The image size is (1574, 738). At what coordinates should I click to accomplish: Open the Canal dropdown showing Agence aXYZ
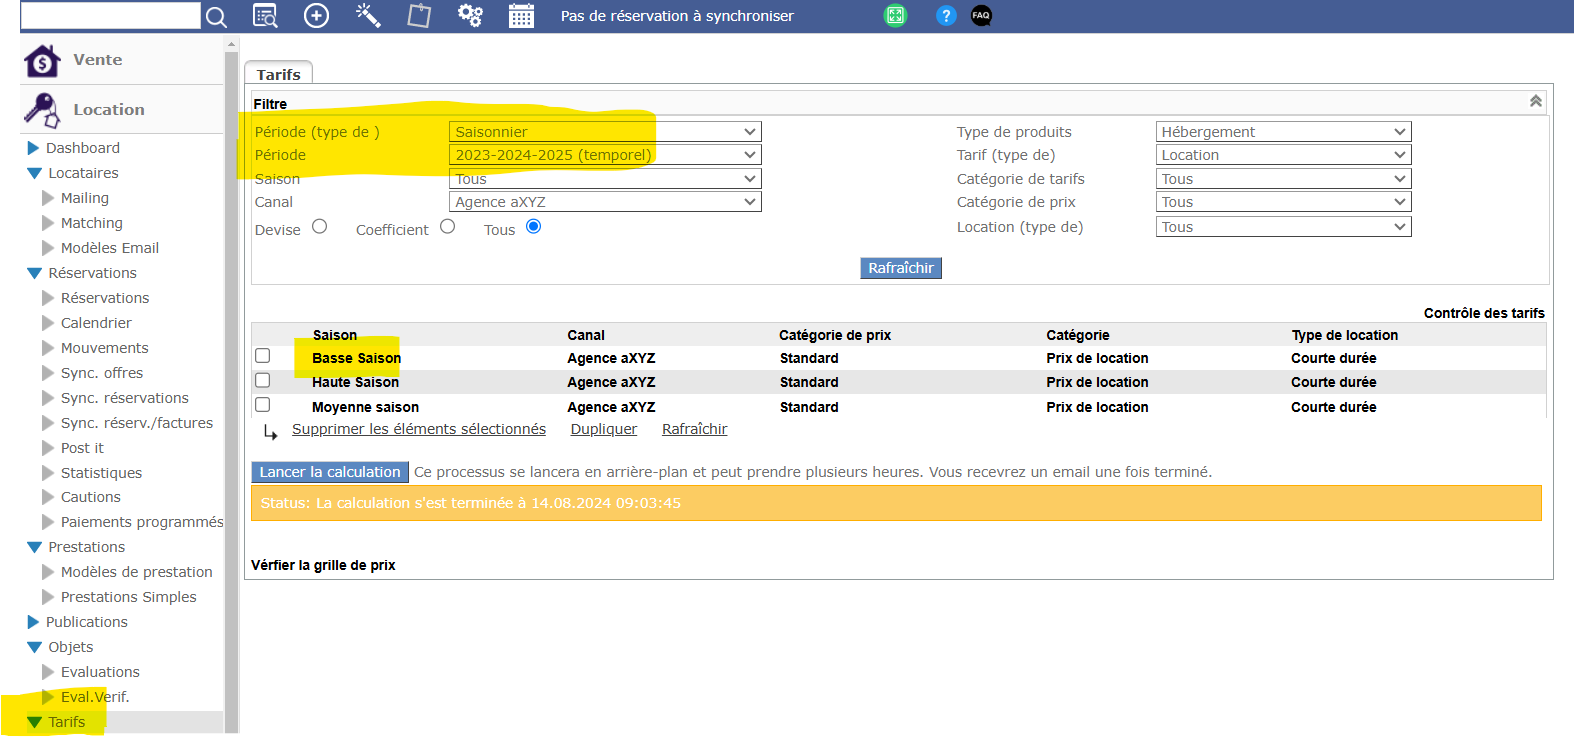pos(605,202)
